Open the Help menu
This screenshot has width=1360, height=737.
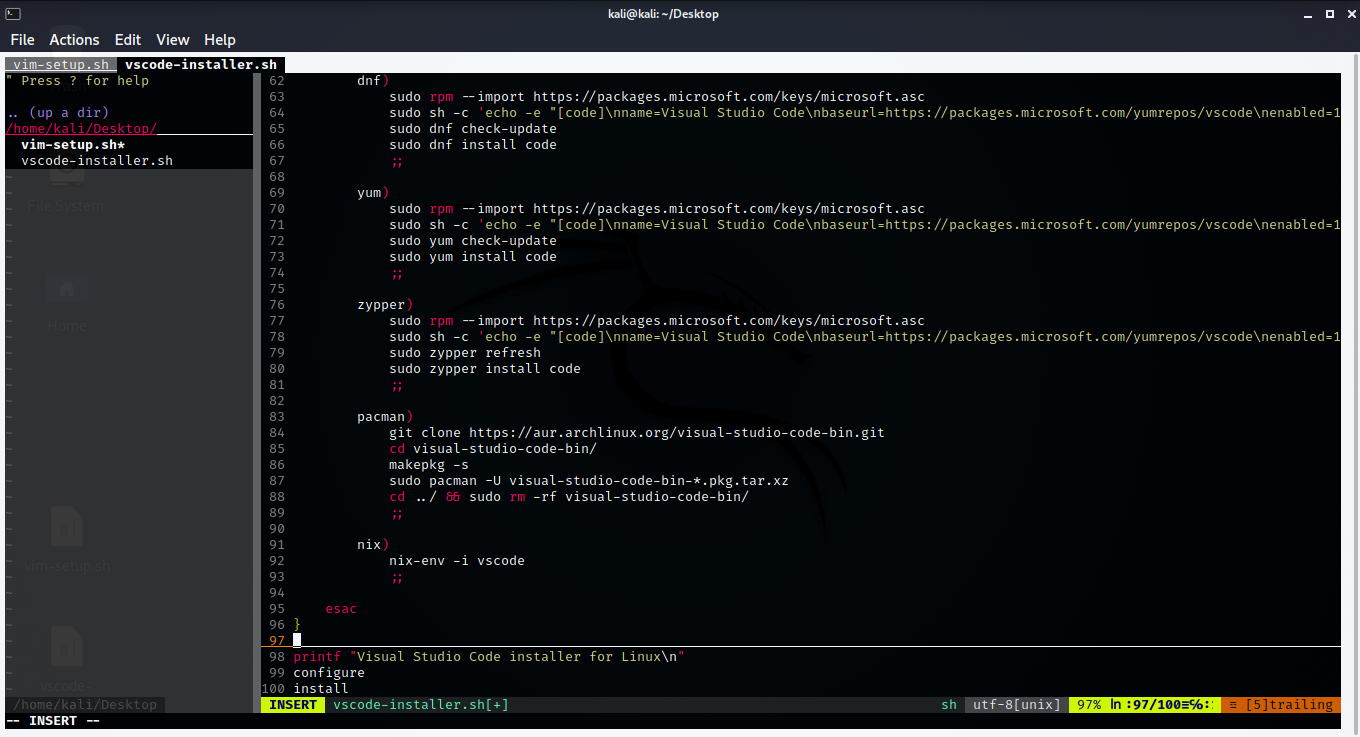click(x=220, y=40)
